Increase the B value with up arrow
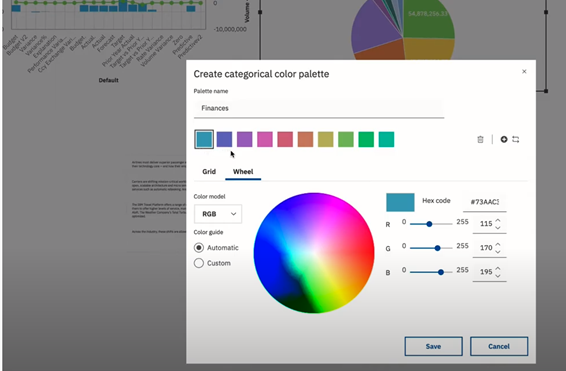The image size is (566, 371). [x=498, y=269]
